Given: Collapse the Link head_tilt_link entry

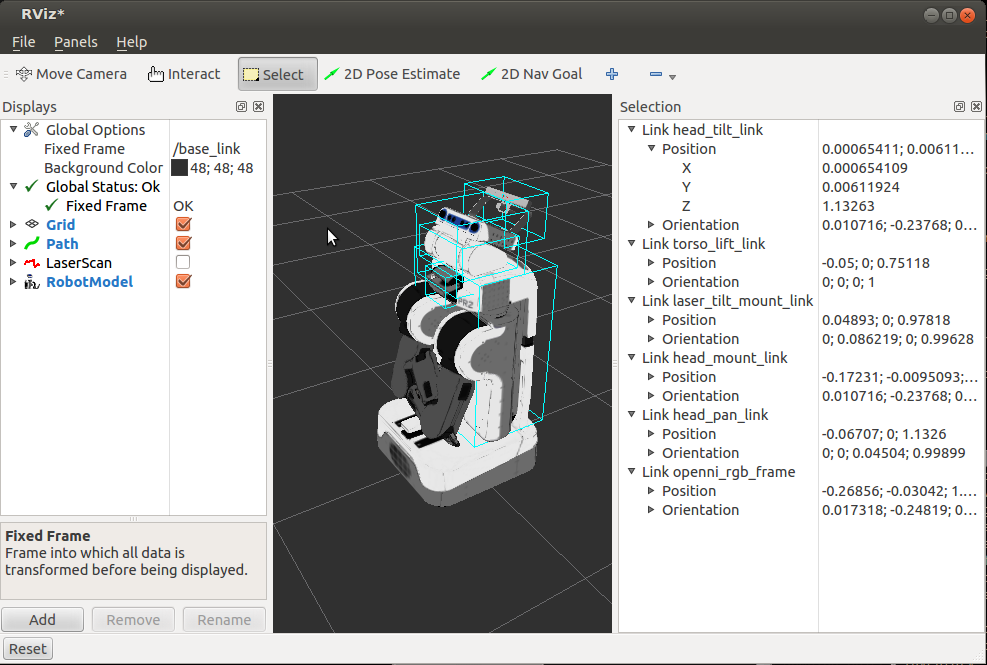Looking at the screenshot, I should [631, 130].
